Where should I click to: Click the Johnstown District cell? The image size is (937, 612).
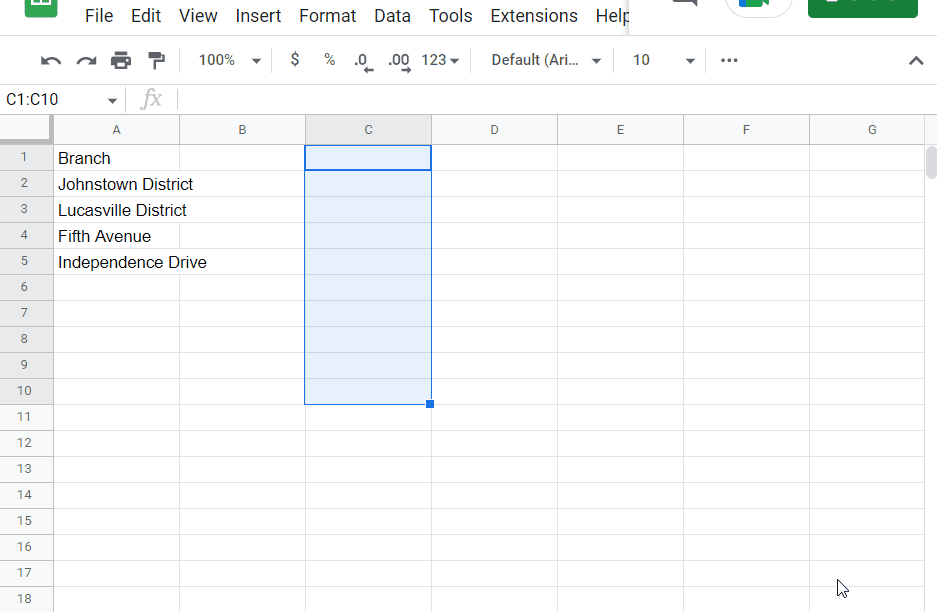point(116,184)
